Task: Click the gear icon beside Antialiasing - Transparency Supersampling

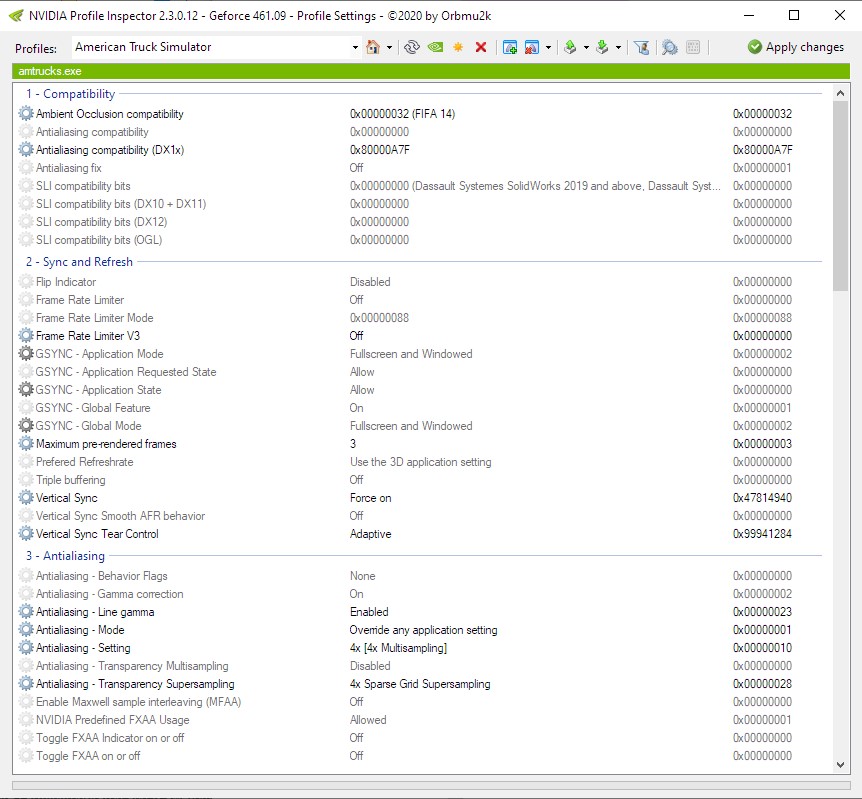Action: pos(26,684)
